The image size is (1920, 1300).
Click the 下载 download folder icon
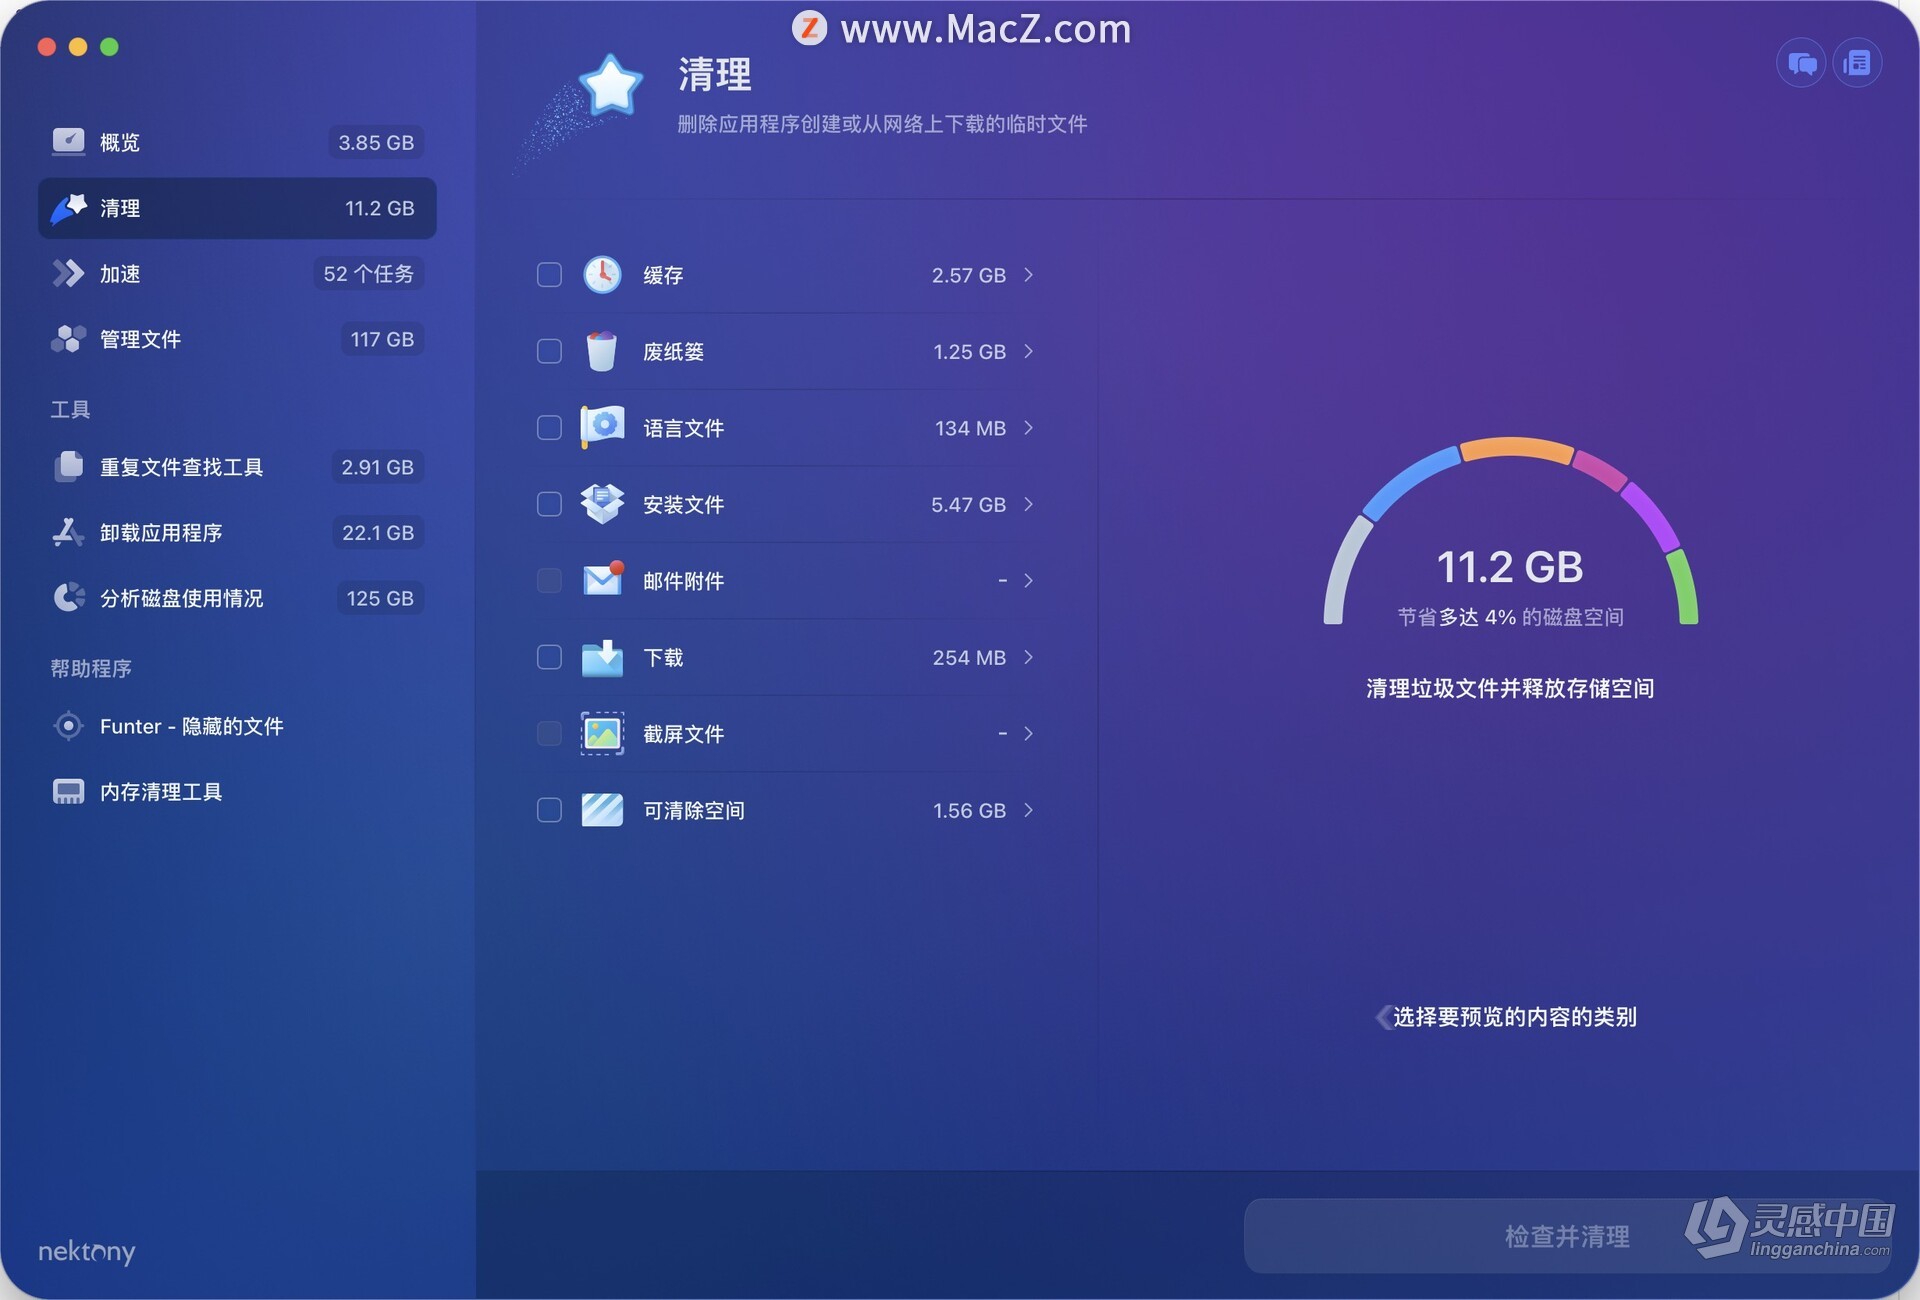click(602, 657)
